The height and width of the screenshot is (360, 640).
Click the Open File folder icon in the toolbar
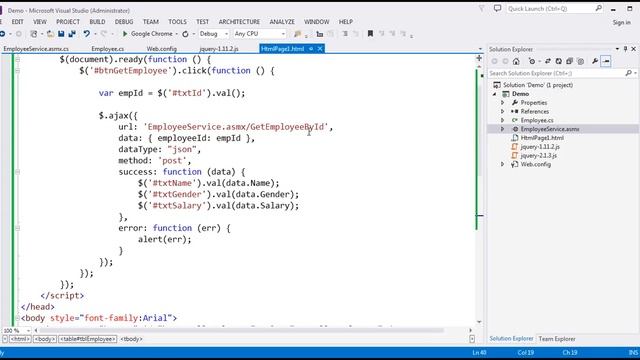click(50, 34)
